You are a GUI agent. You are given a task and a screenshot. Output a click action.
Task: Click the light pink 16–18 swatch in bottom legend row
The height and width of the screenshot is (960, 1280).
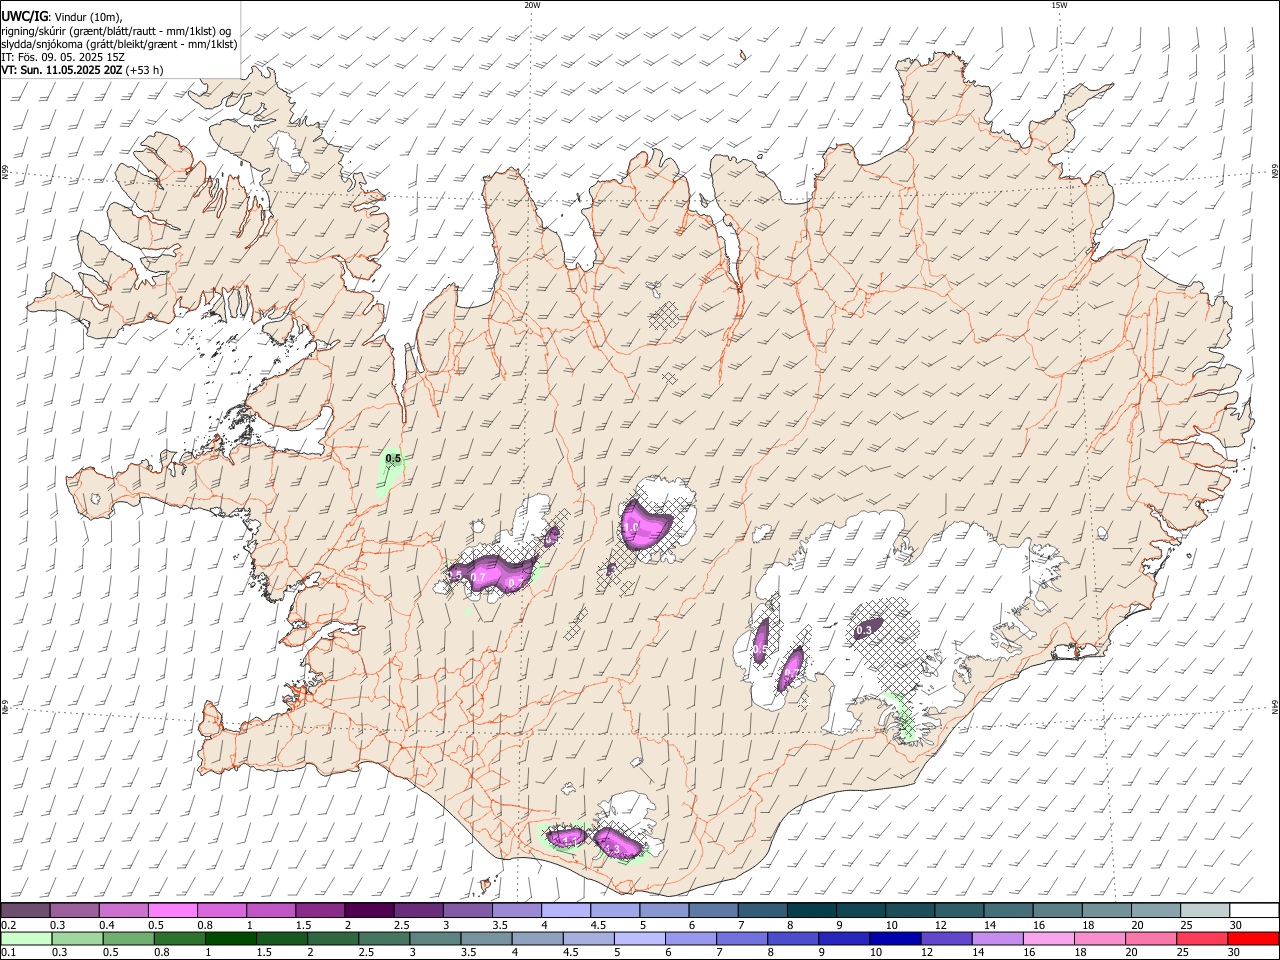pyautogui.click(x=1049, y=938)
